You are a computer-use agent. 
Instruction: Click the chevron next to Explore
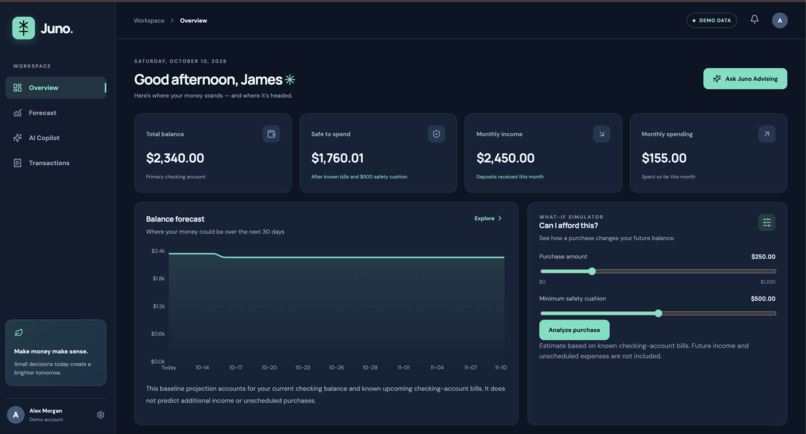[x=500, y=219]
